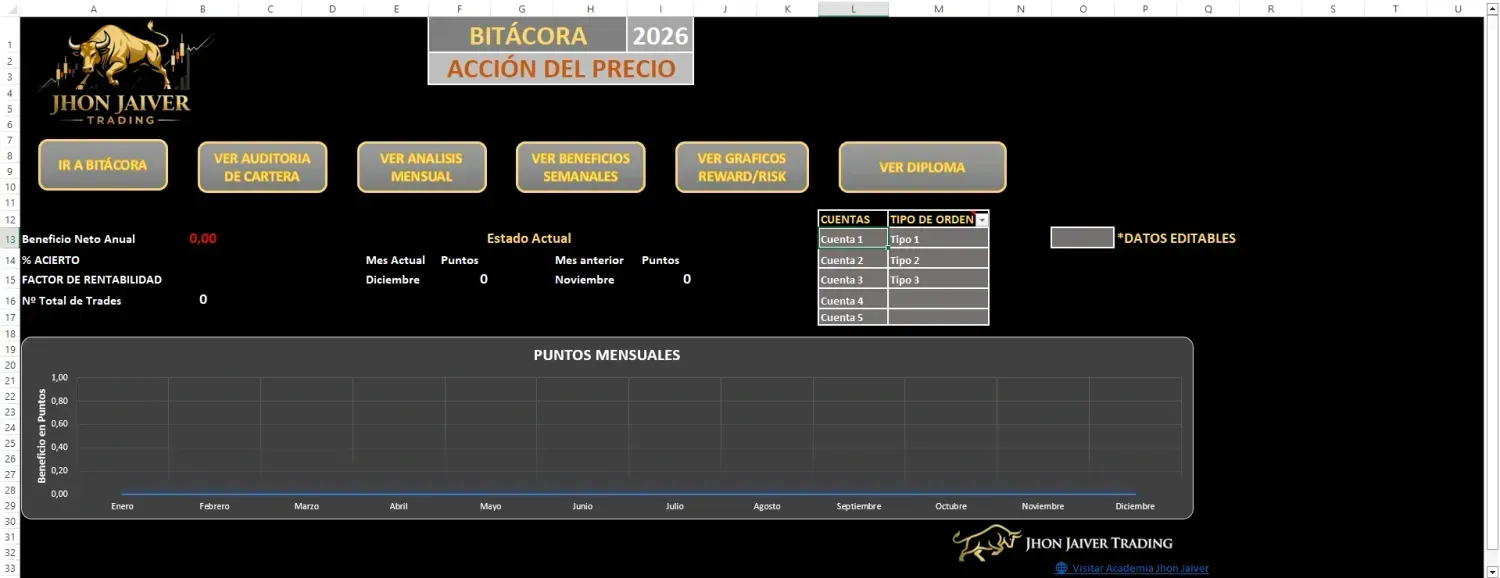The width and height of the screenshot is (1500, 578).
Task: Select column L by clicking its header
Action: tap(853, 8)
